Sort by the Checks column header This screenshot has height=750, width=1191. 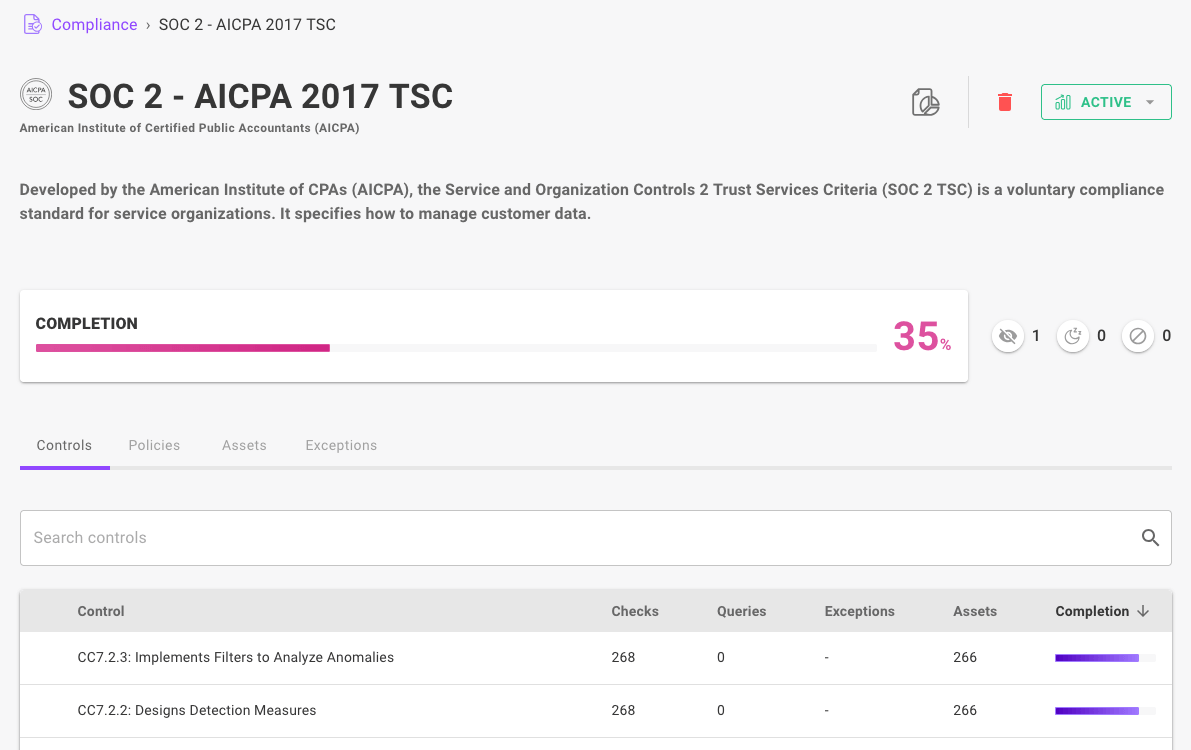(x=635, y=611)
